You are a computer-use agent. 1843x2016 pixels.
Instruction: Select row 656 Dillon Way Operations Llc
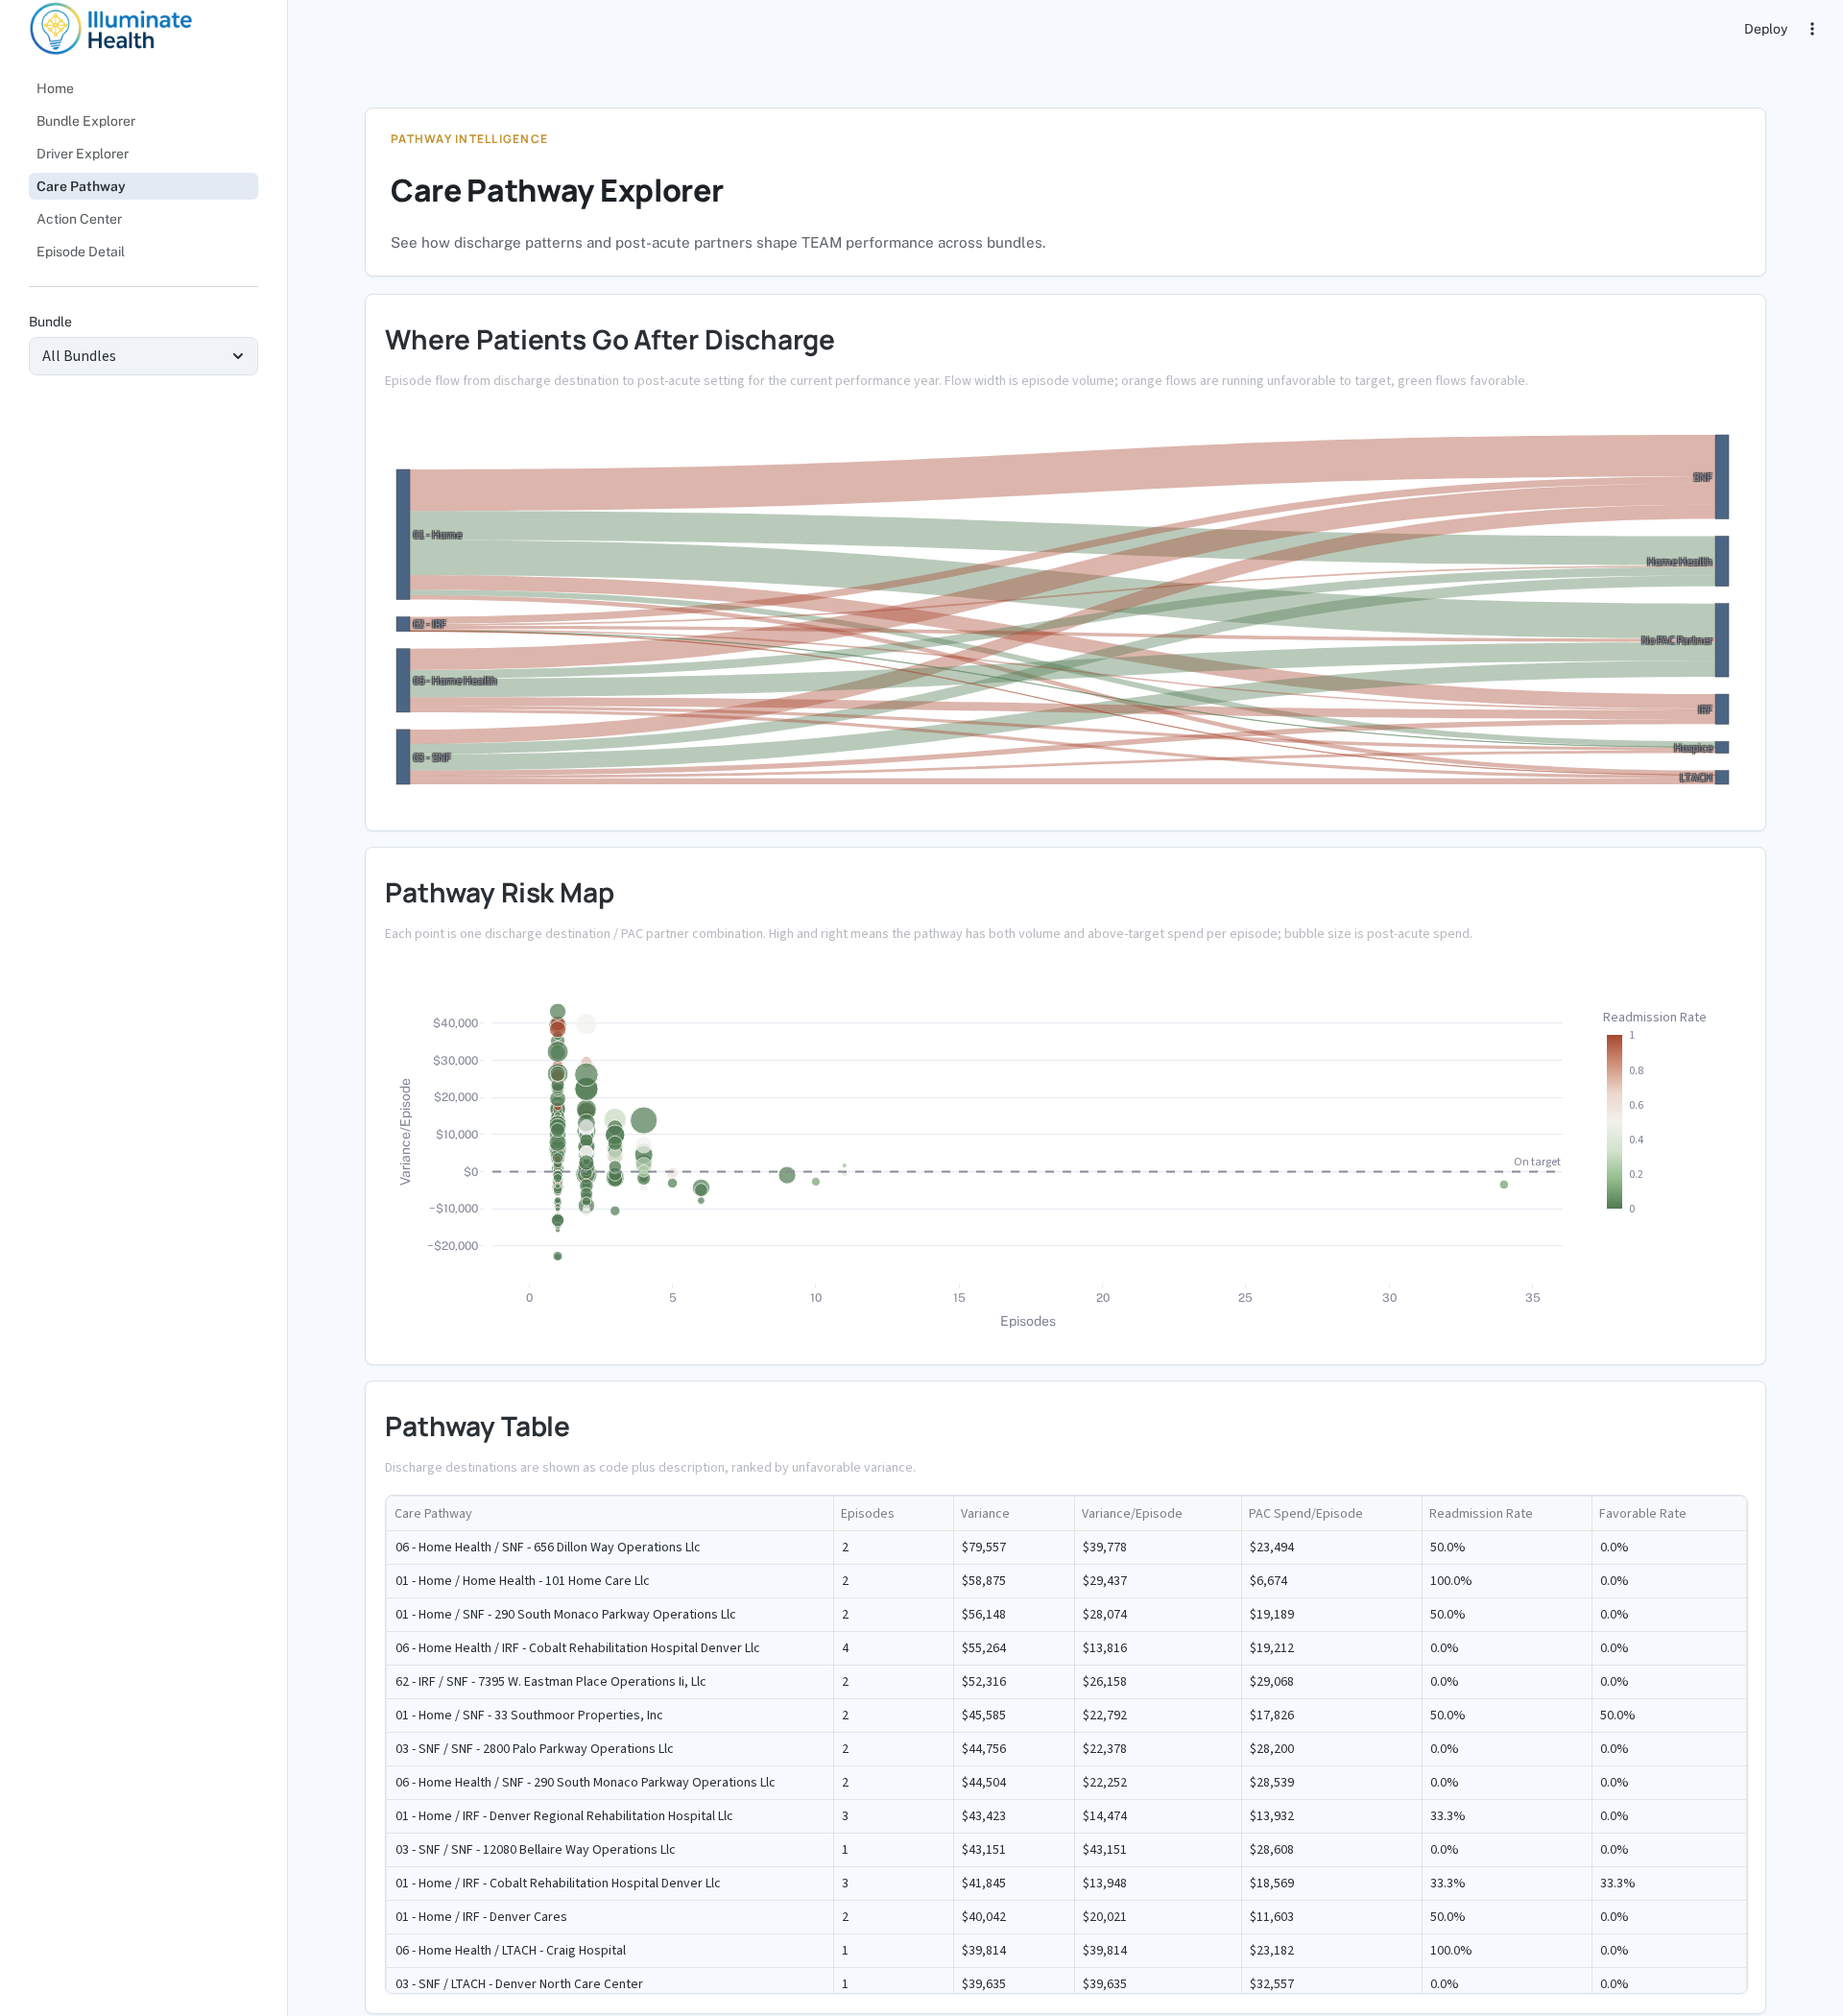(x=1066, y=1547)
